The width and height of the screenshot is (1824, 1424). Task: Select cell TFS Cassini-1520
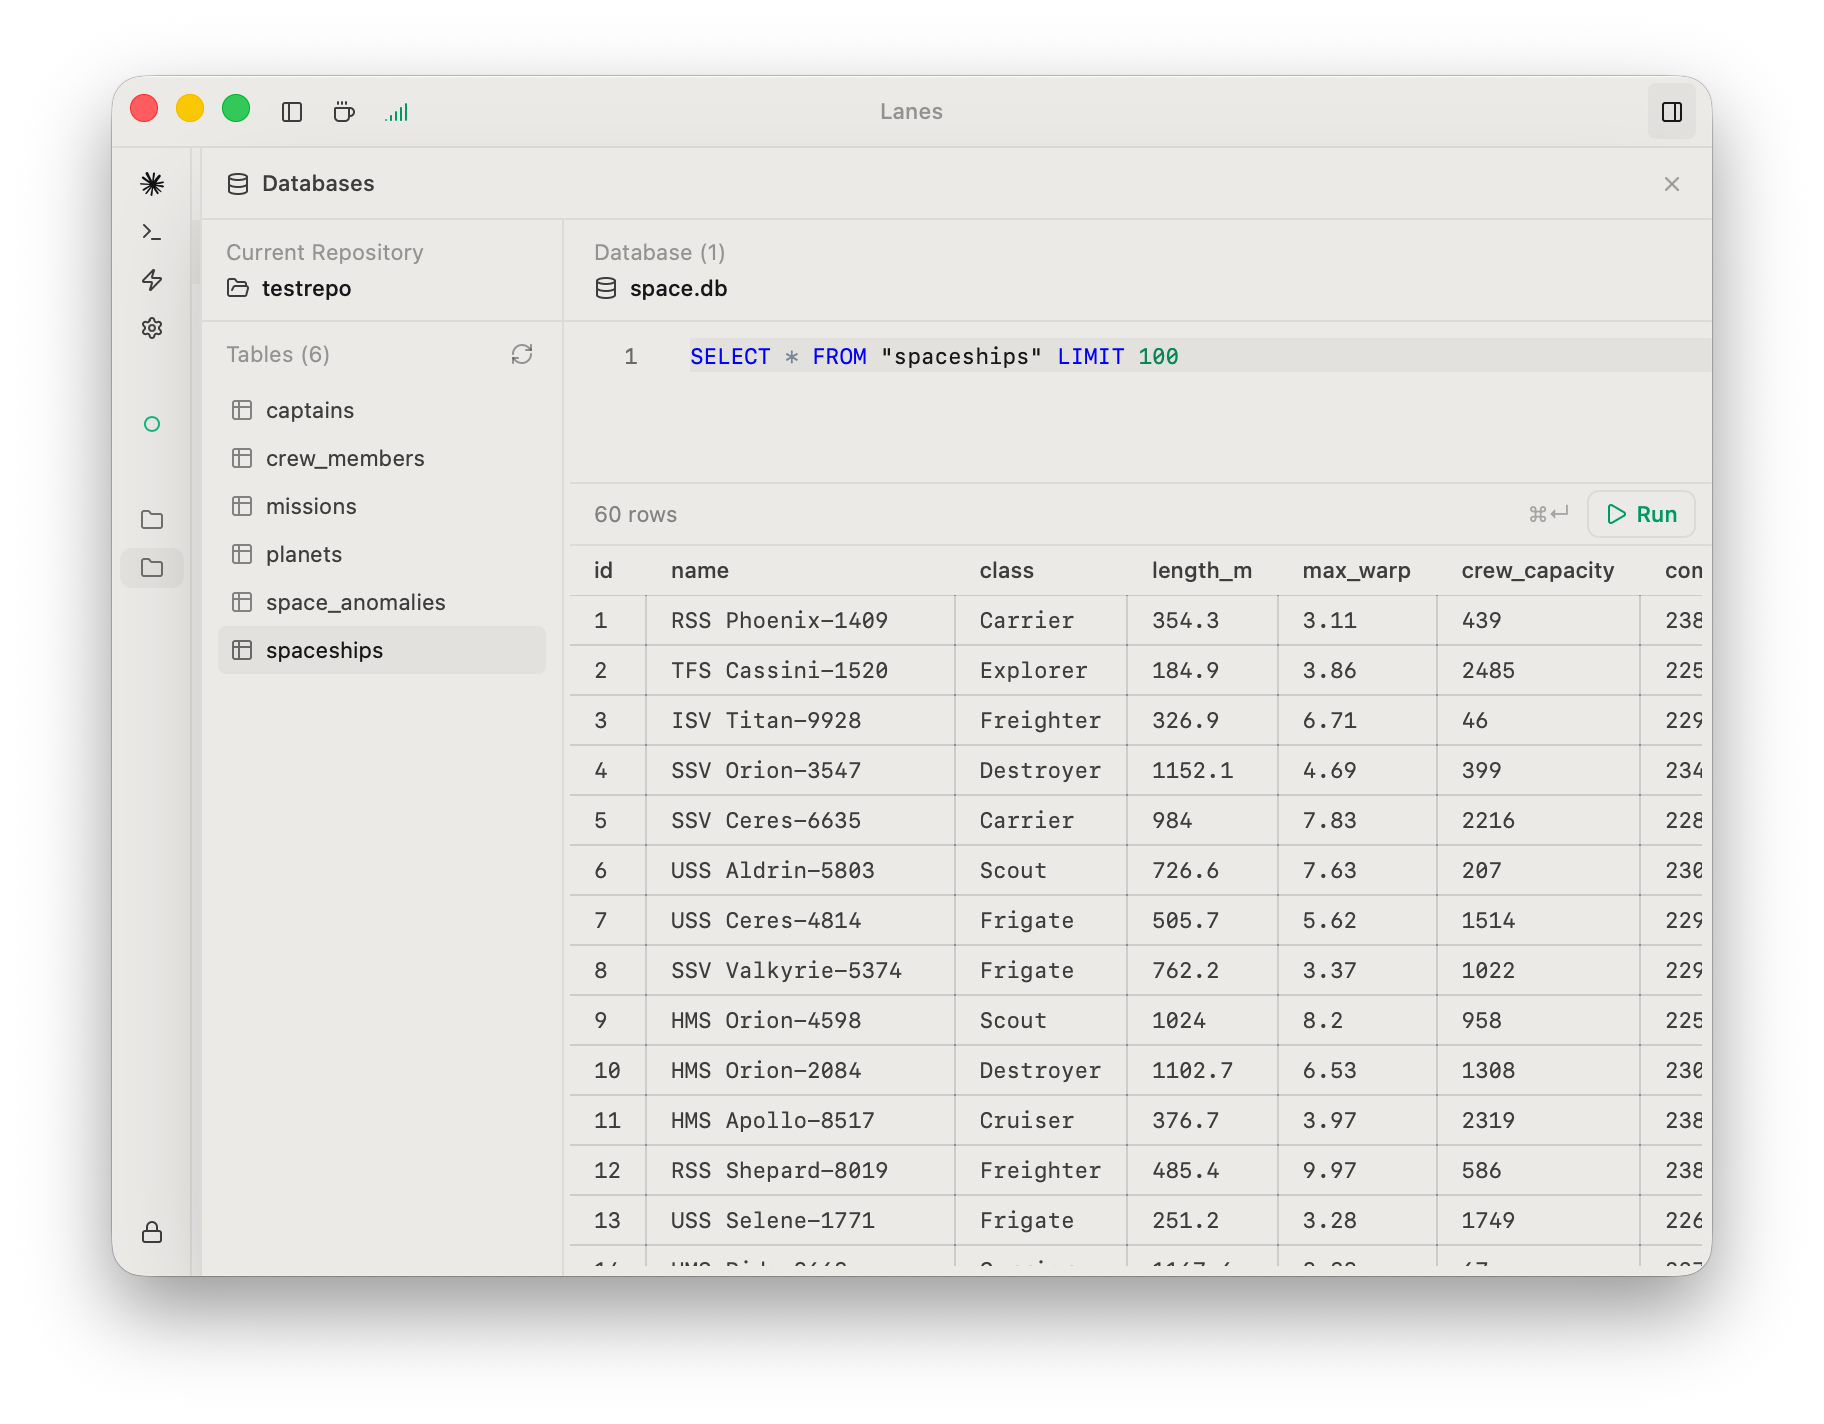point(800,670)
